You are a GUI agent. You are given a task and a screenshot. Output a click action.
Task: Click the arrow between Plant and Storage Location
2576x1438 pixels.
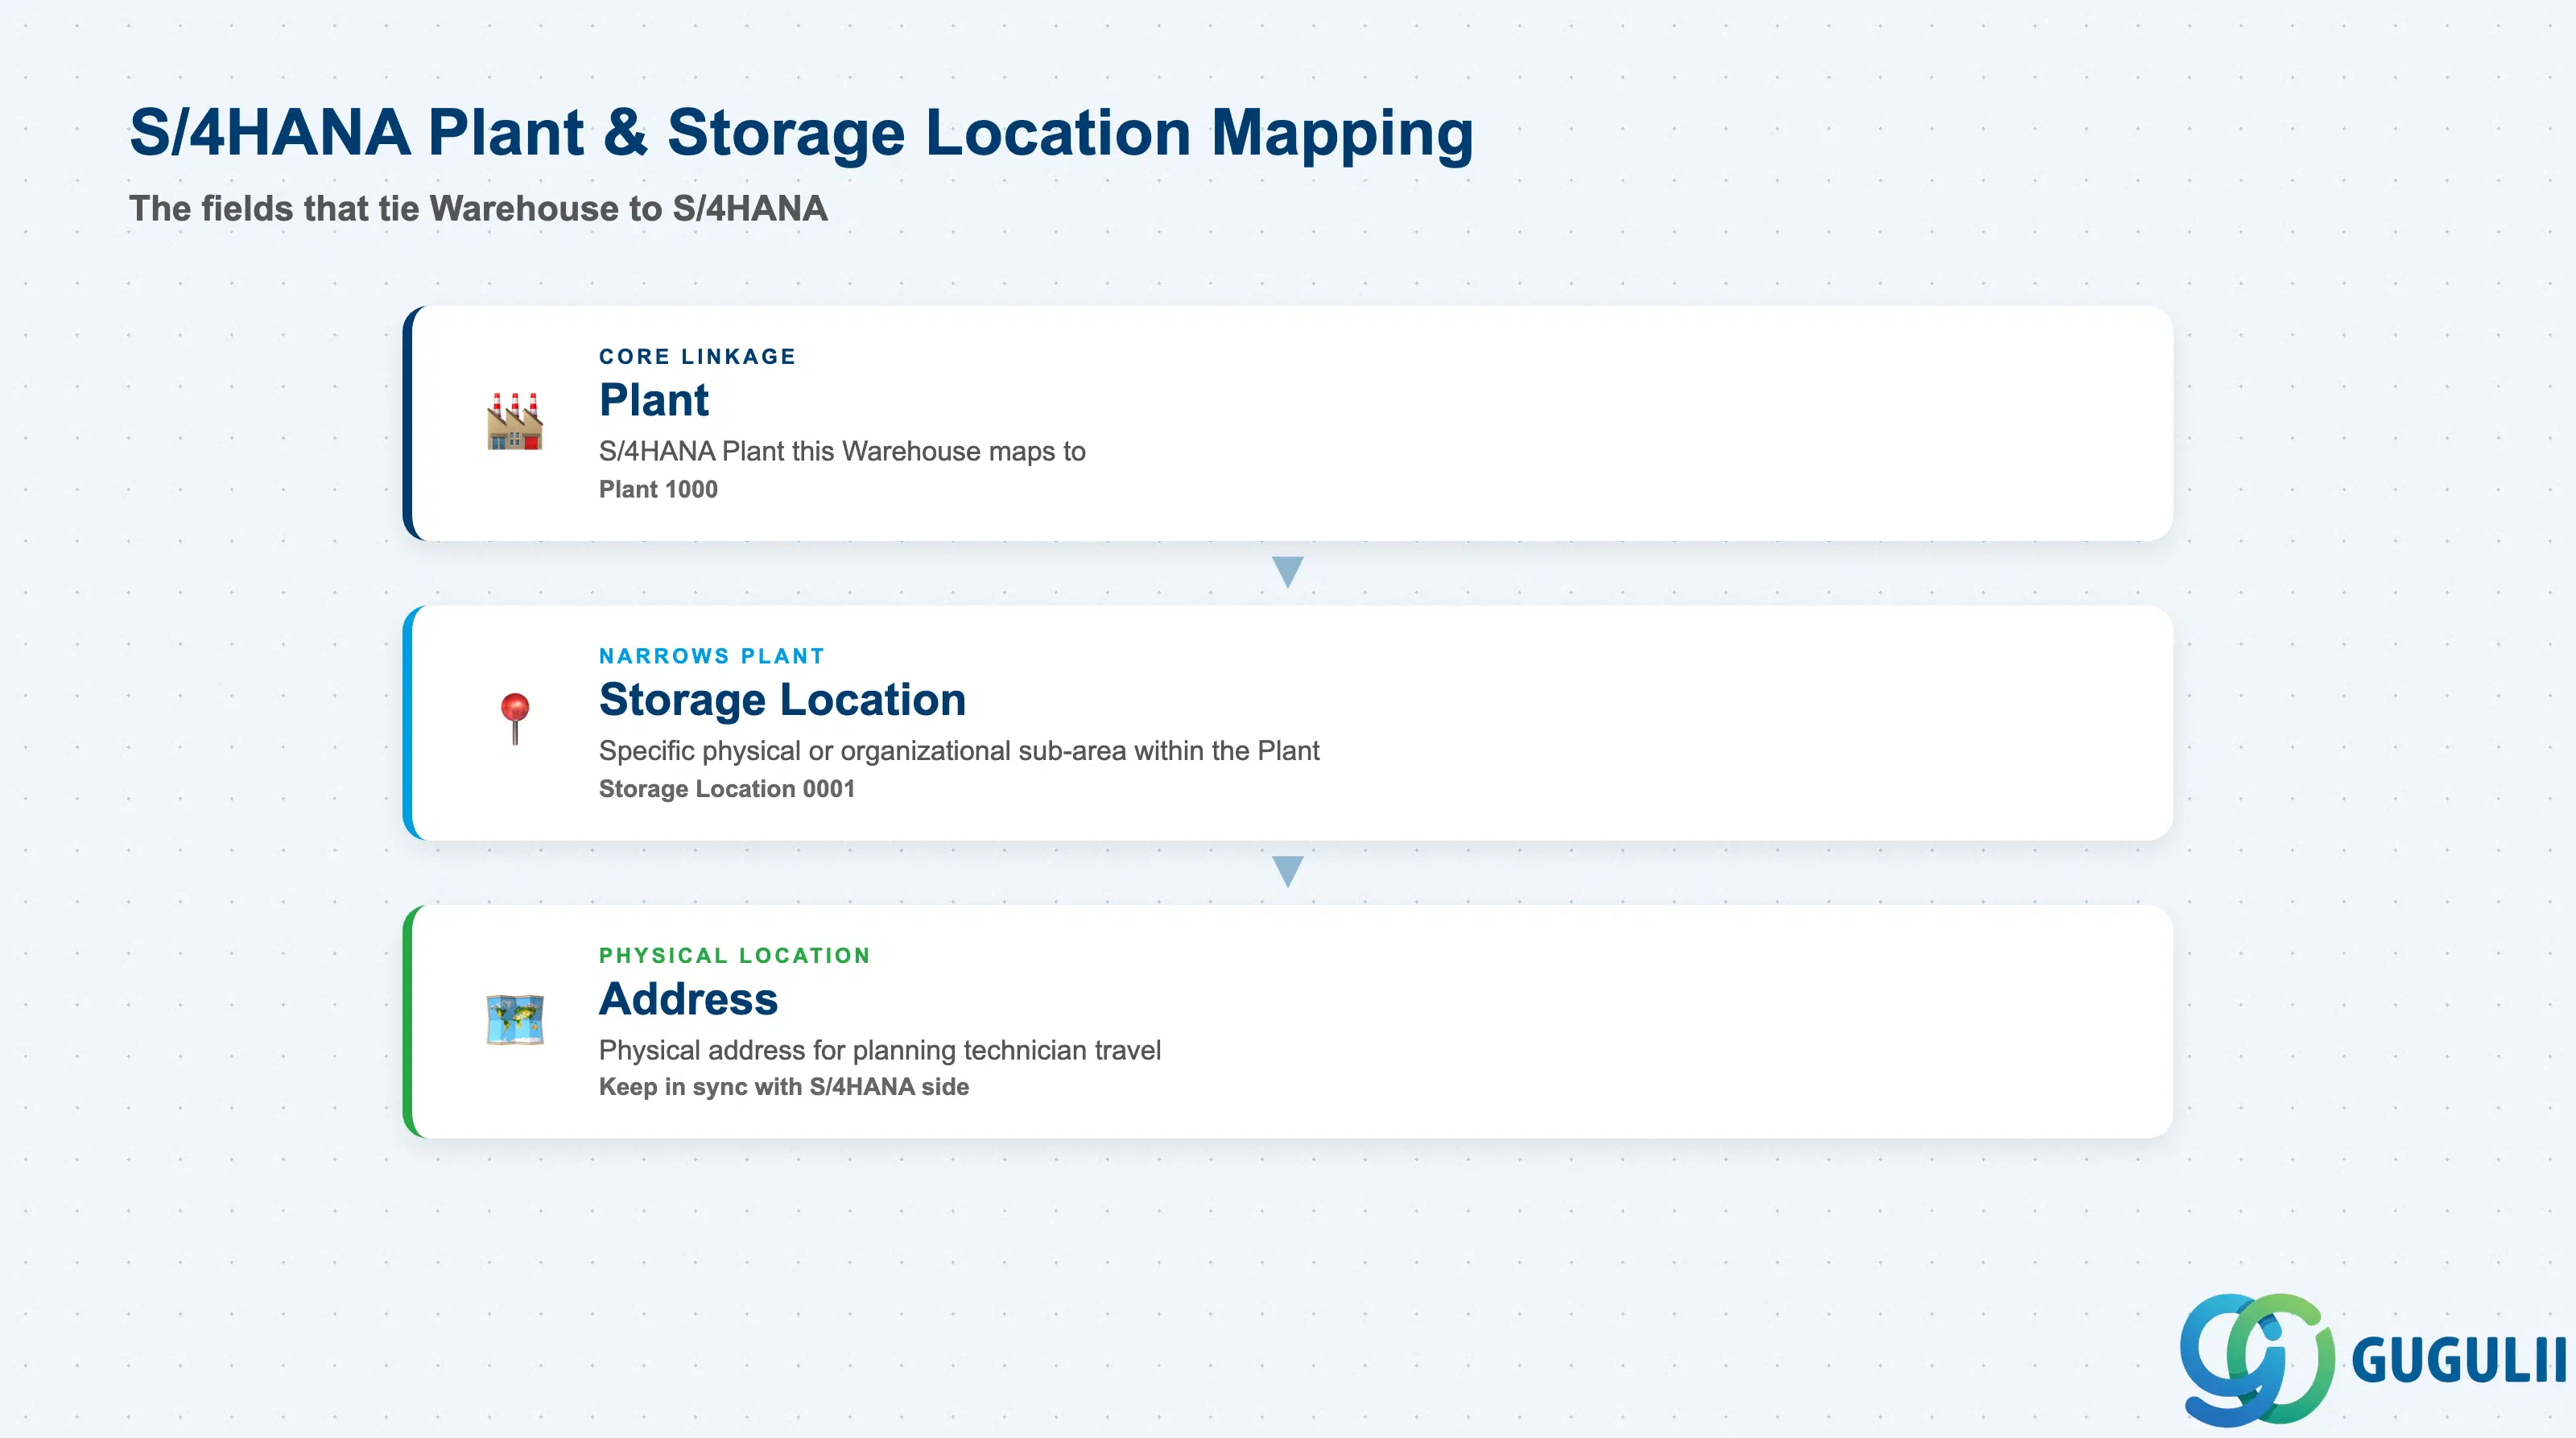tap(1287, 572)
